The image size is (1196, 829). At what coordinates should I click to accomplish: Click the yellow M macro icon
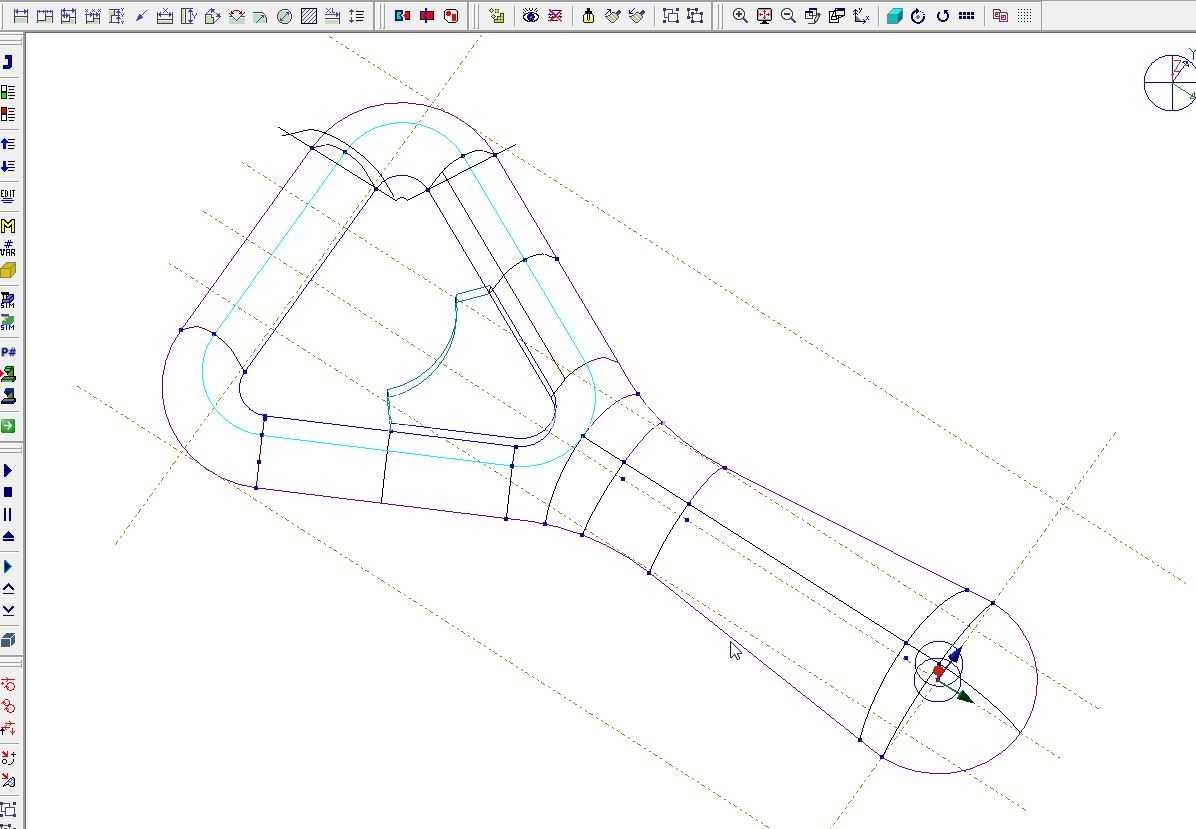coord(8,226)
